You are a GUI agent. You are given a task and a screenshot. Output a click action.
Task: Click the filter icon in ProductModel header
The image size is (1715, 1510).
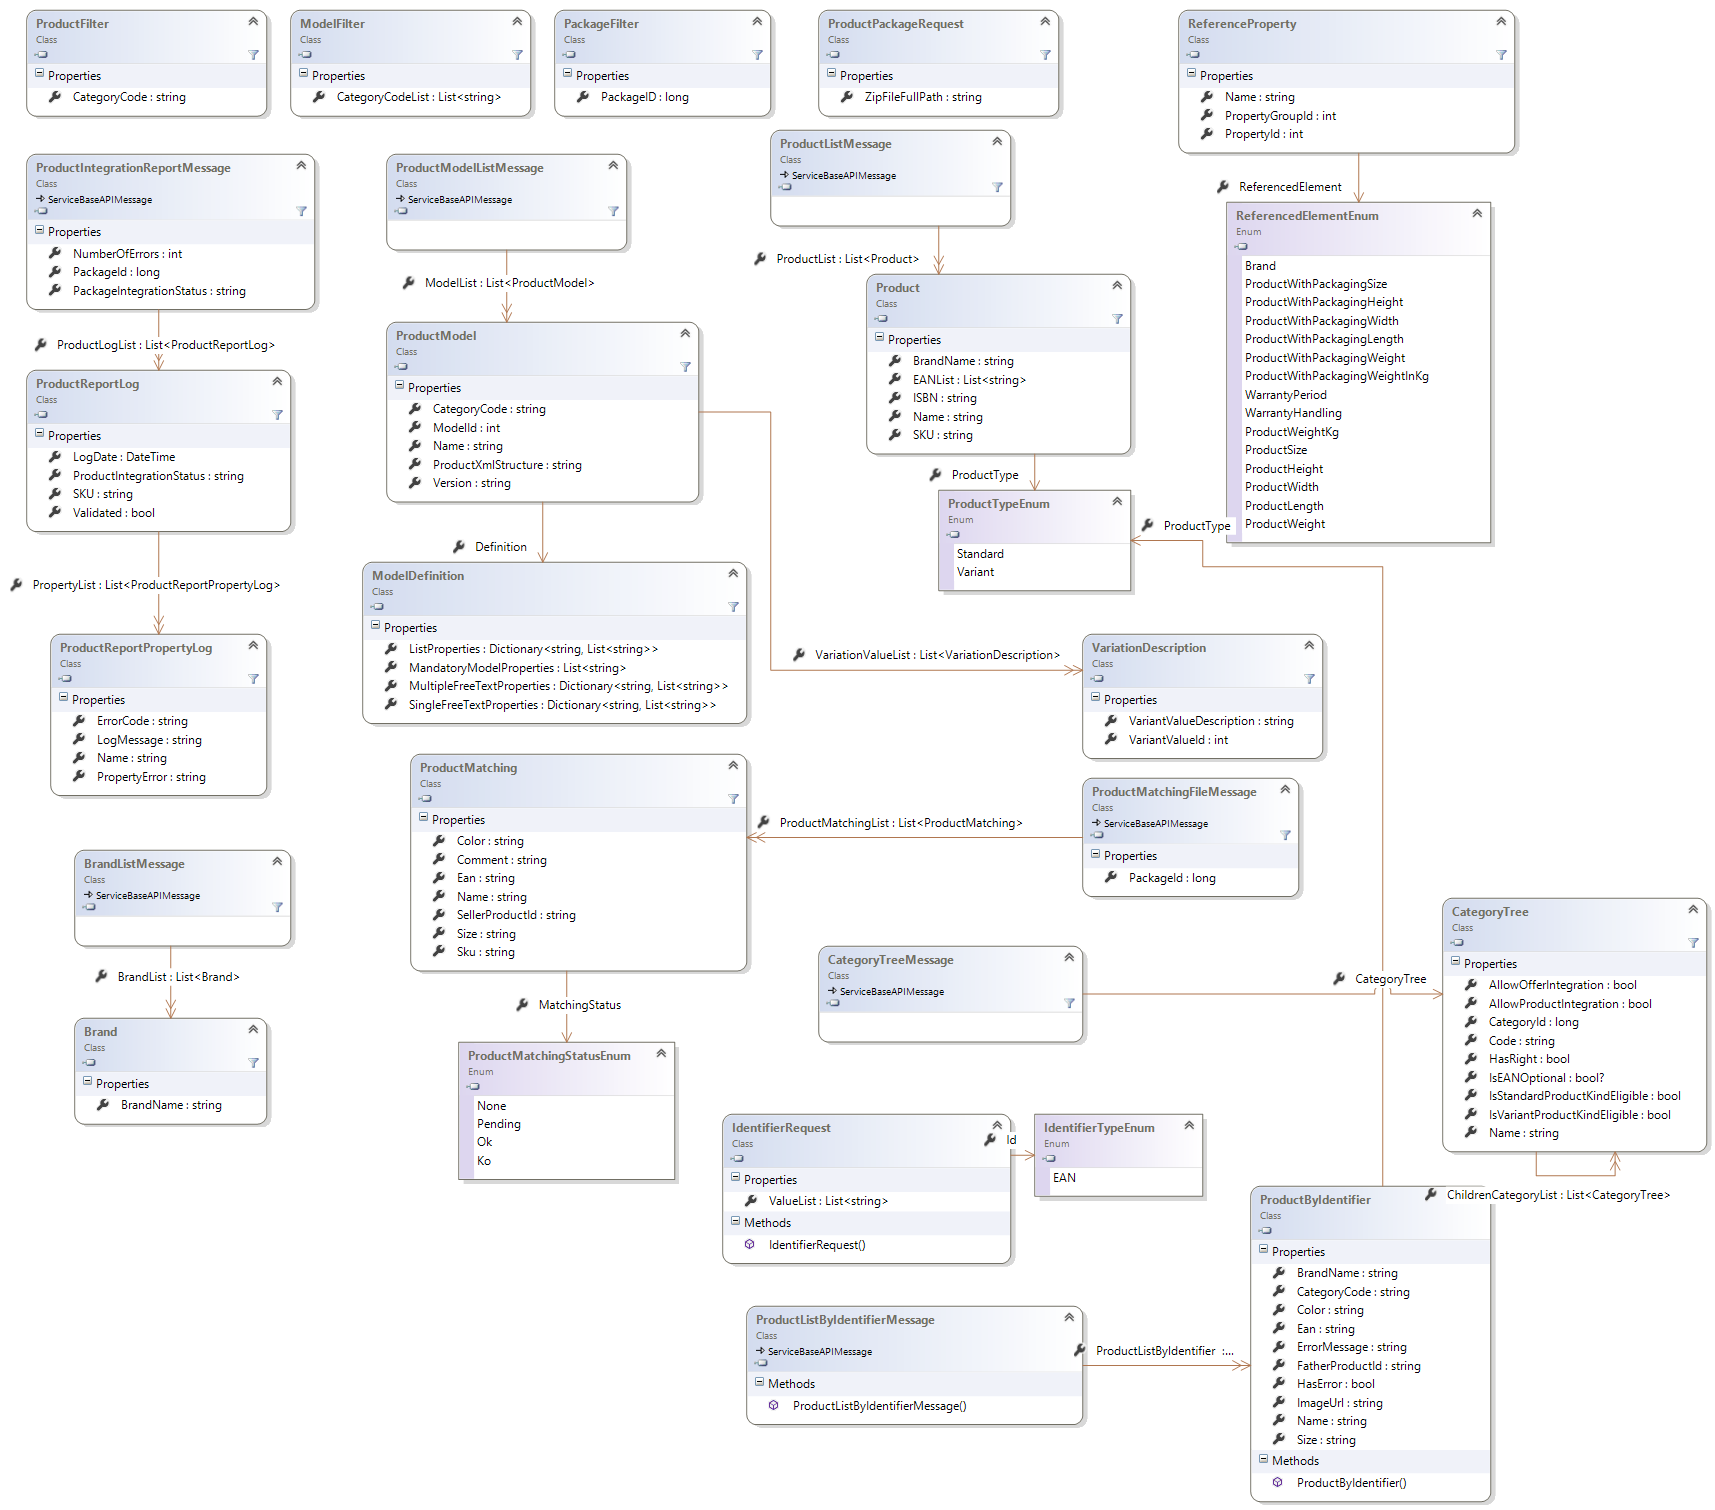tap(685, 367)
